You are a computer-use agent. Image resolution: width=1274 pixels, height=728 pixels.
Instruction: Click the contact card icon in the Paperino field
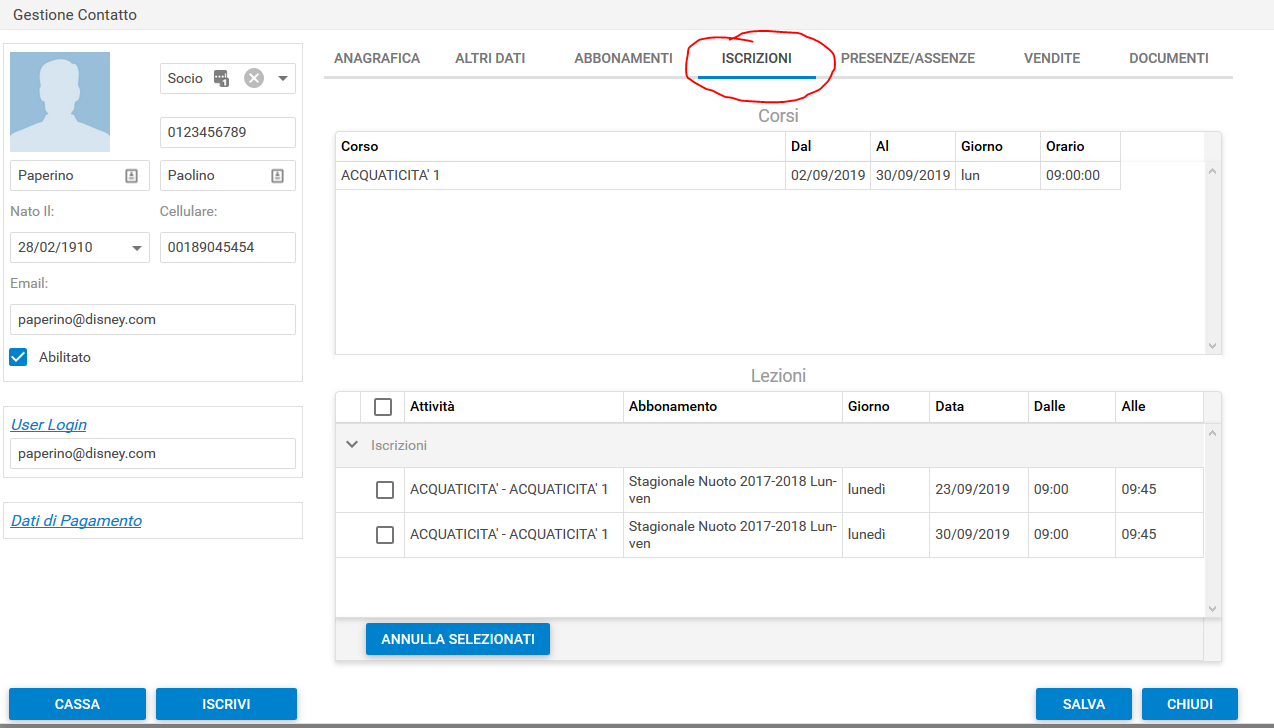131,175
